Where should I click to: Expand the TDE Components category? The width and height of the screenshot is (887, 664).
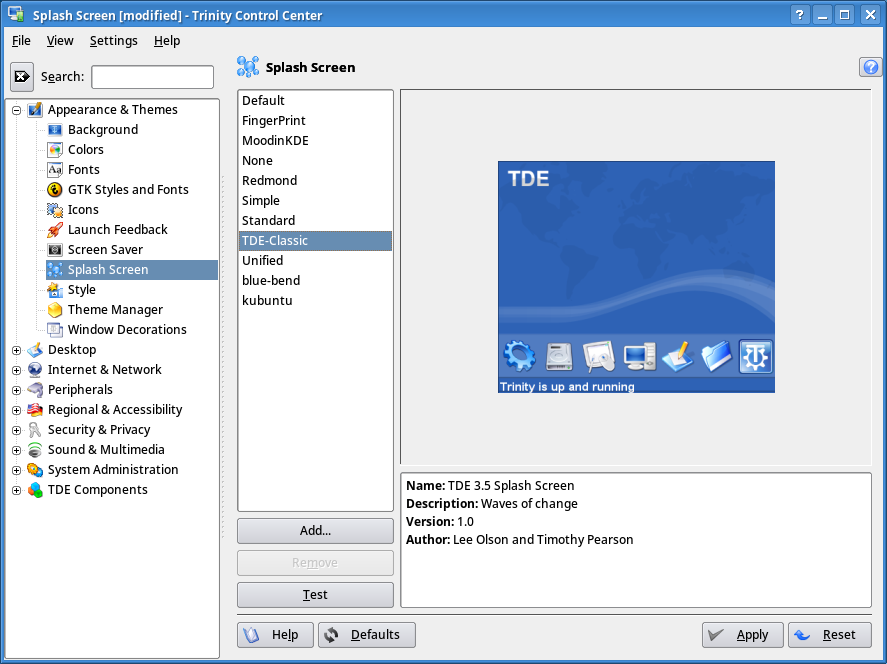click(16, 490)
